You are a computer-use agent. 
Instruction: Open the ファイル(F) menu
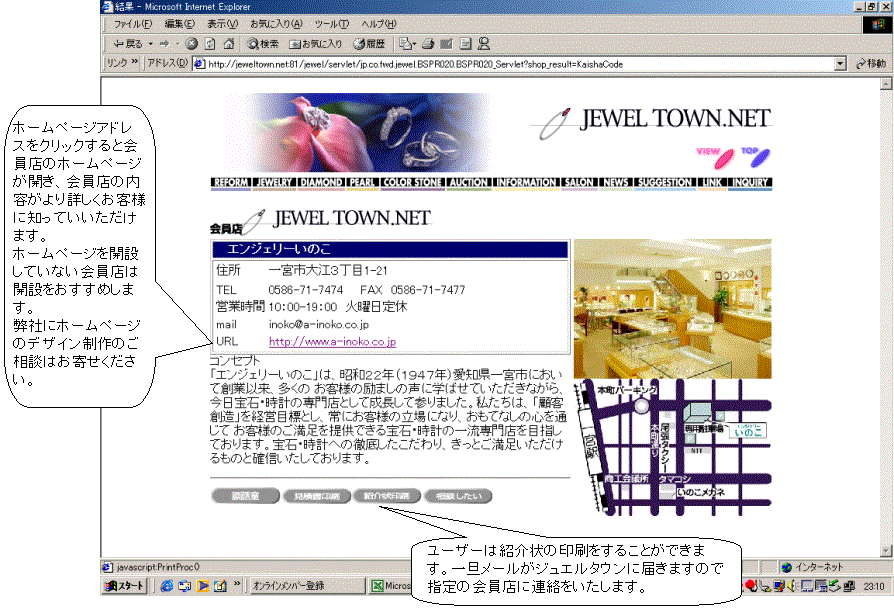(x=133, y=24)
